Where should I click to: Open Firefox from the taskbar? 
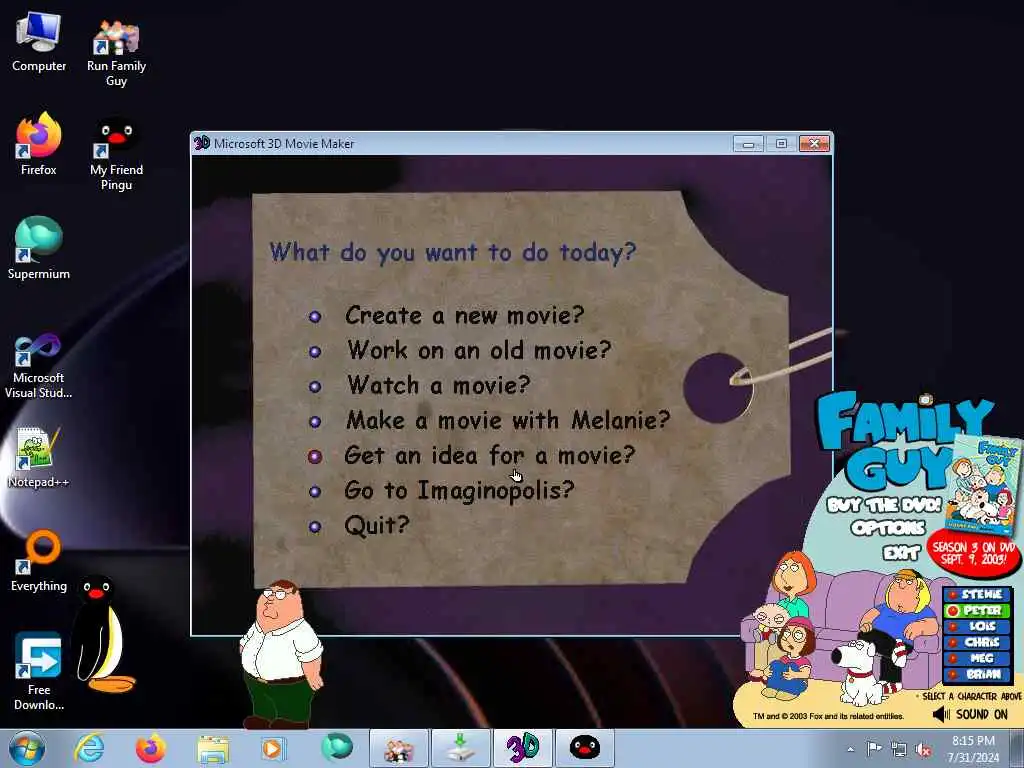(150, 748)
